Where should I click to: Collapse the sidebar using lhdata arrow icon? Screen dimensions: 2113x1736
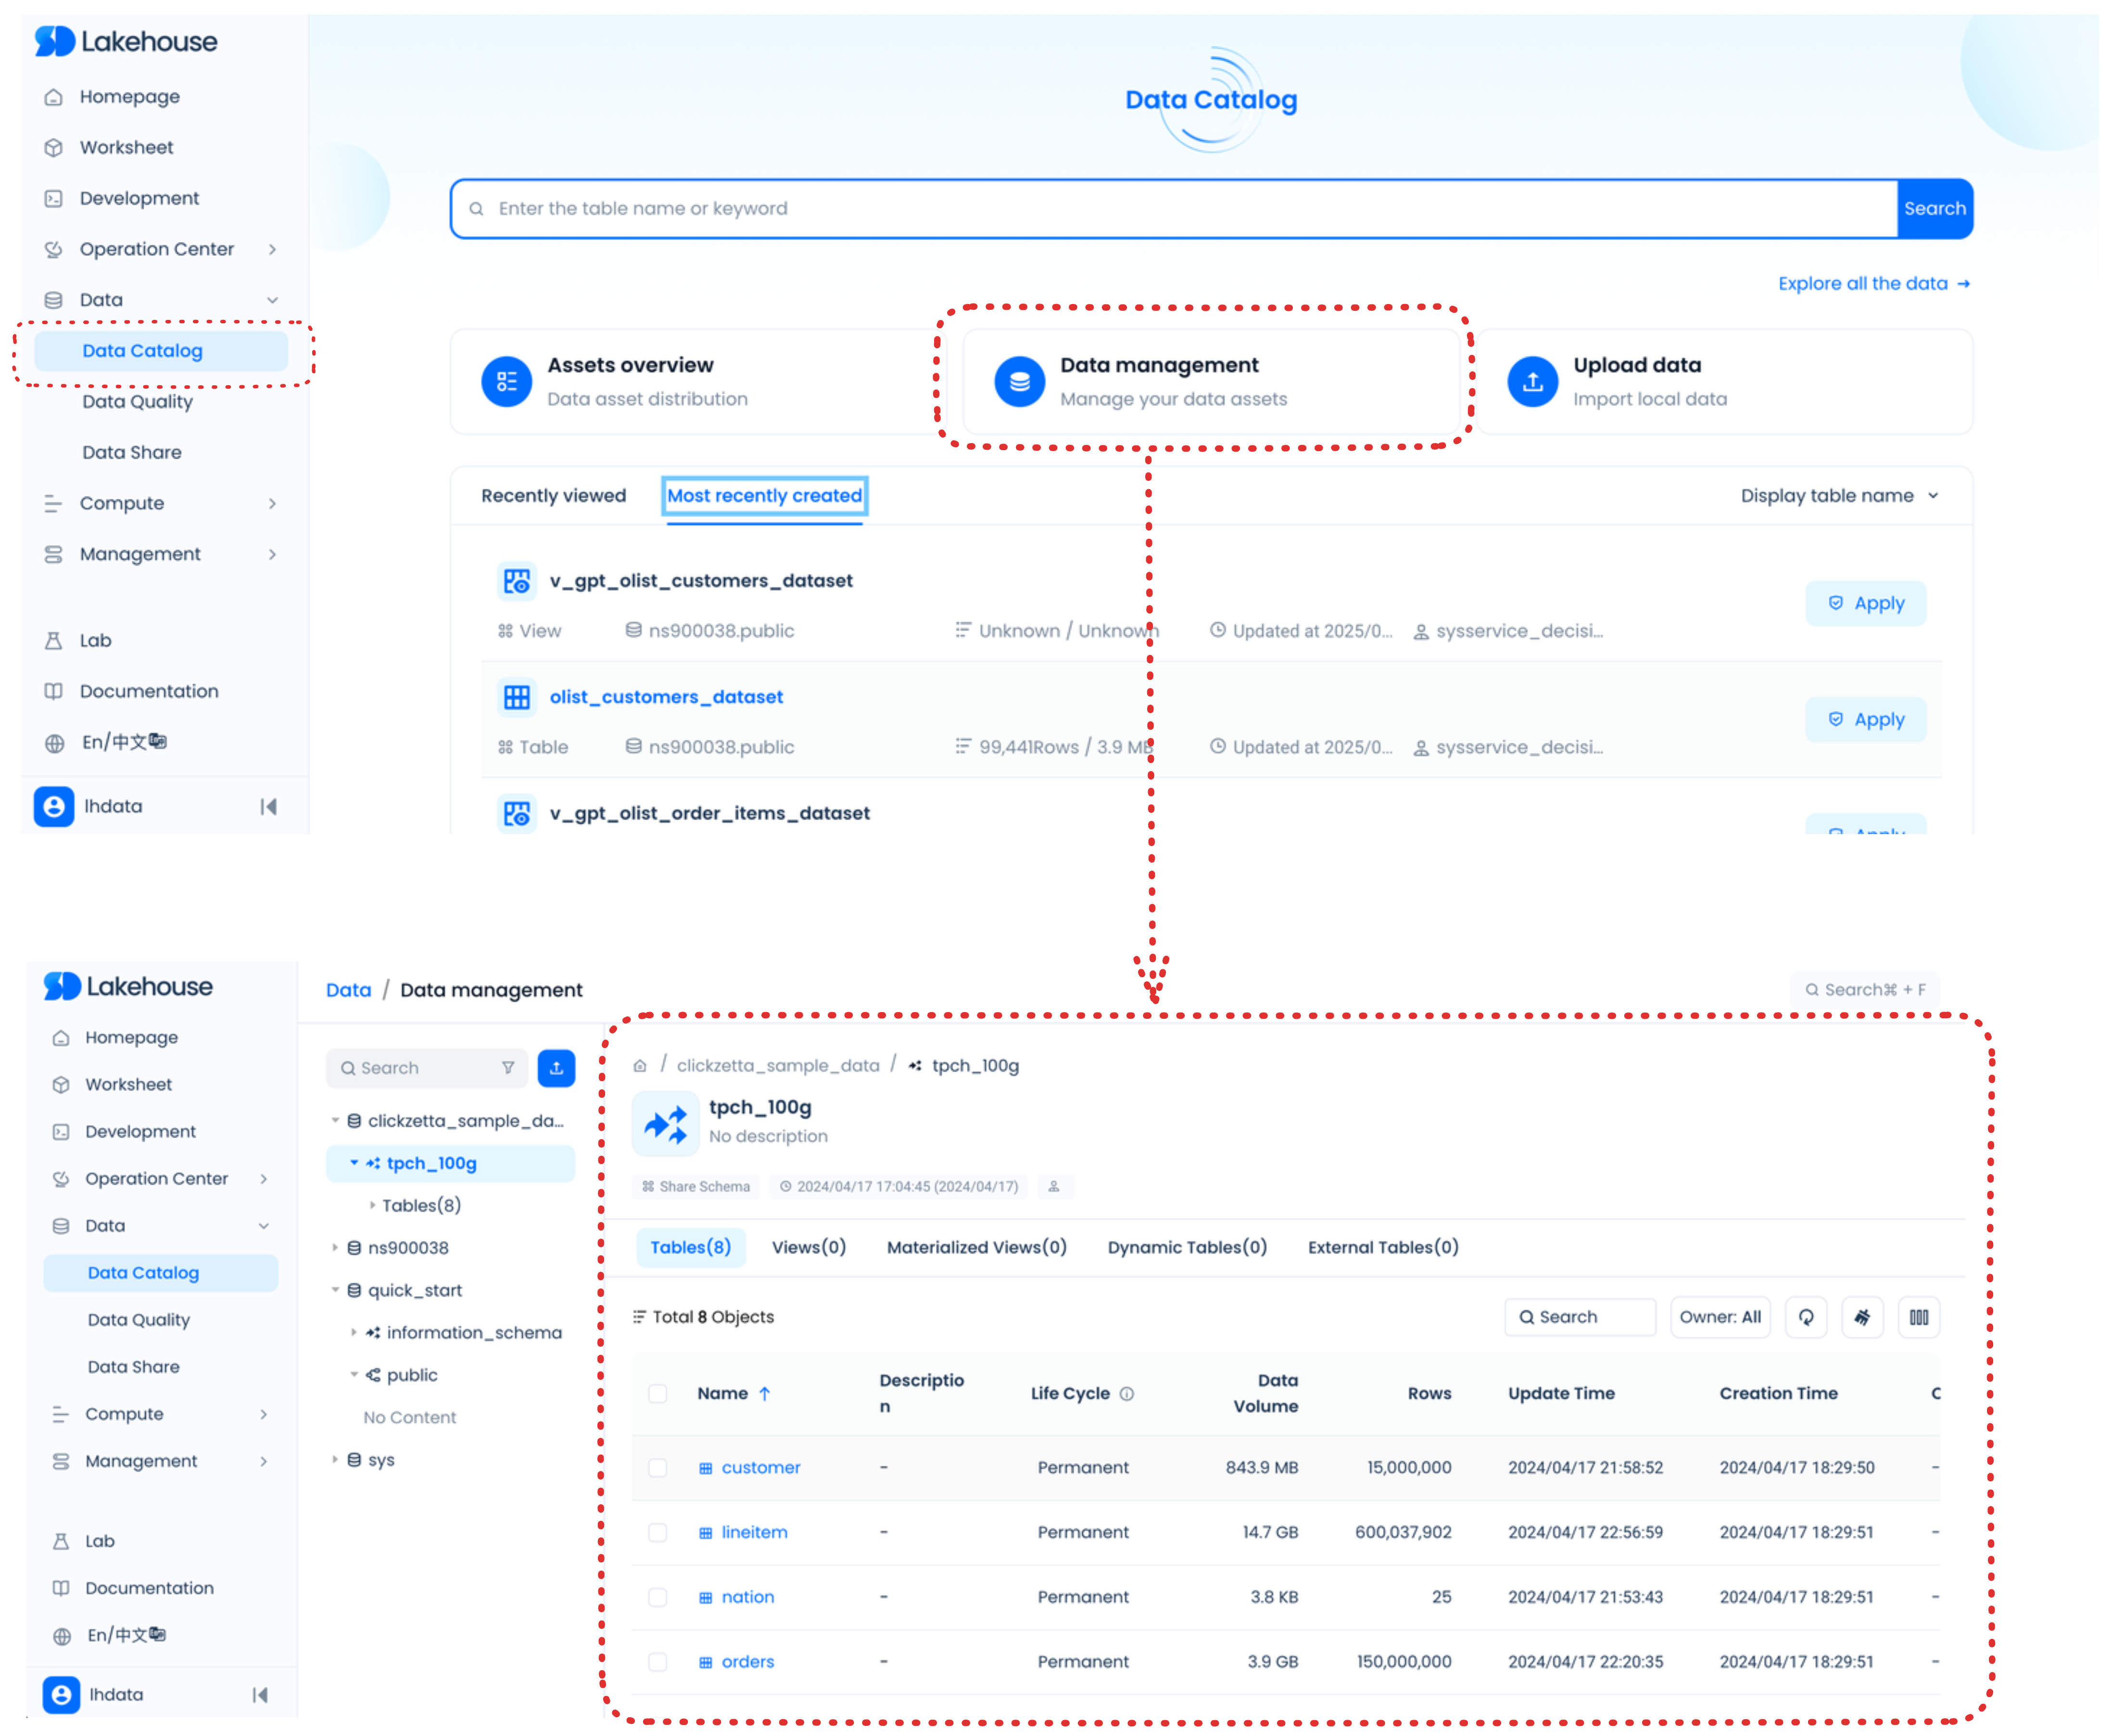pos(268,806)
